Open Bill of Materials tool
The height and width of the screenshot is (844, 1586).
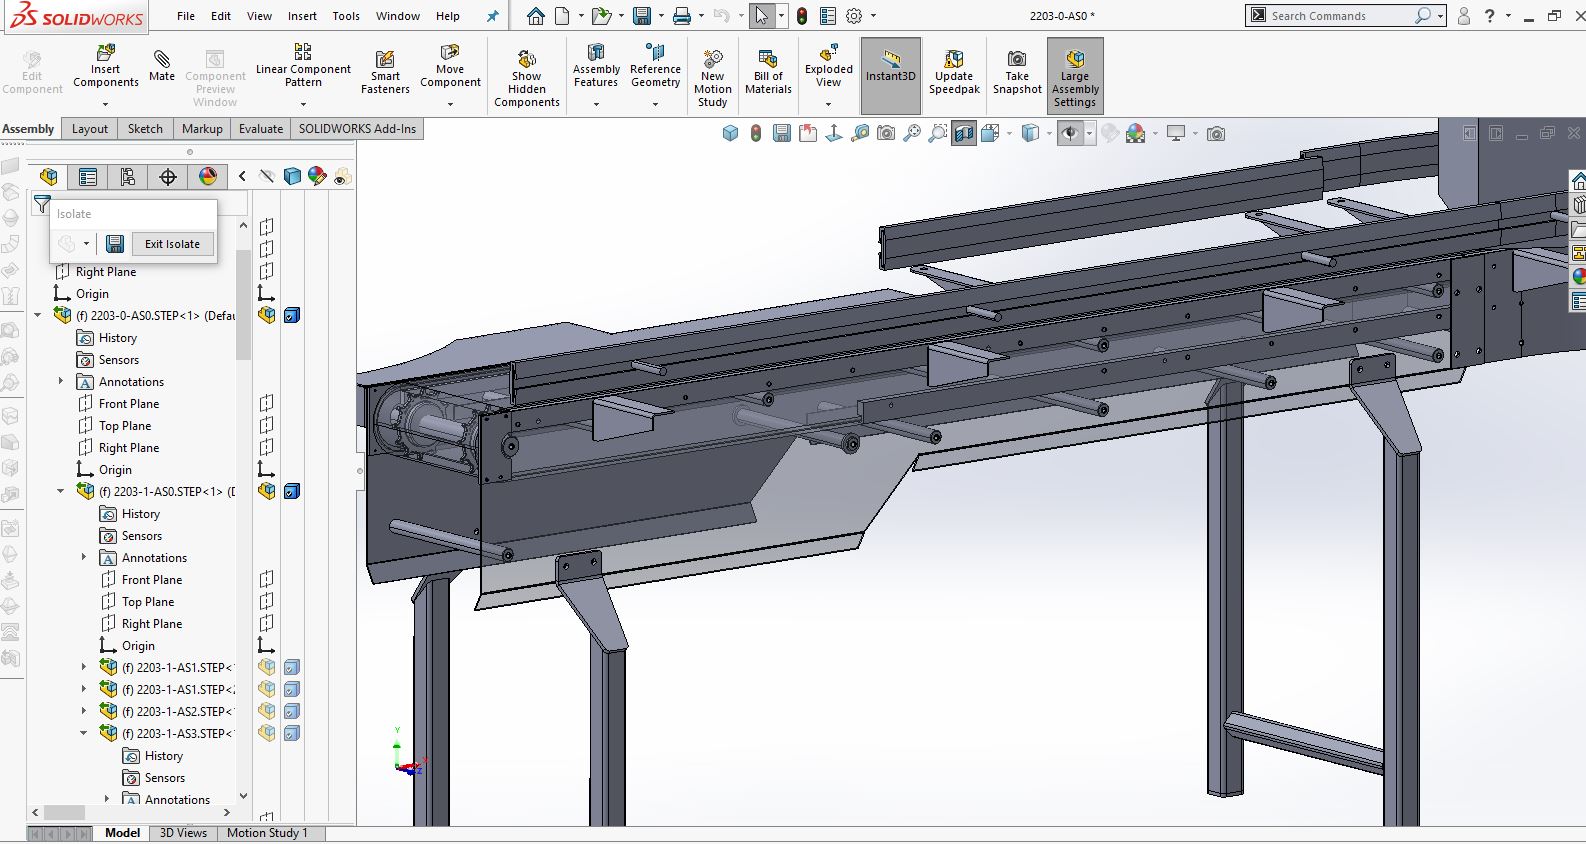click(768, 73)
